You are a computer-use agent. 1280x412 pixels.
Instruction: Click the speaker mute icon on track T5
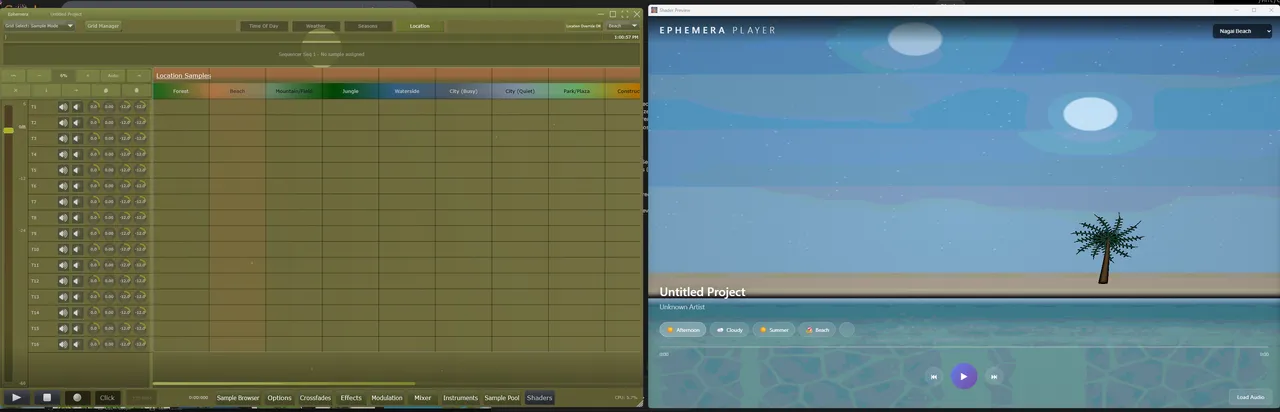pos(63,170)
